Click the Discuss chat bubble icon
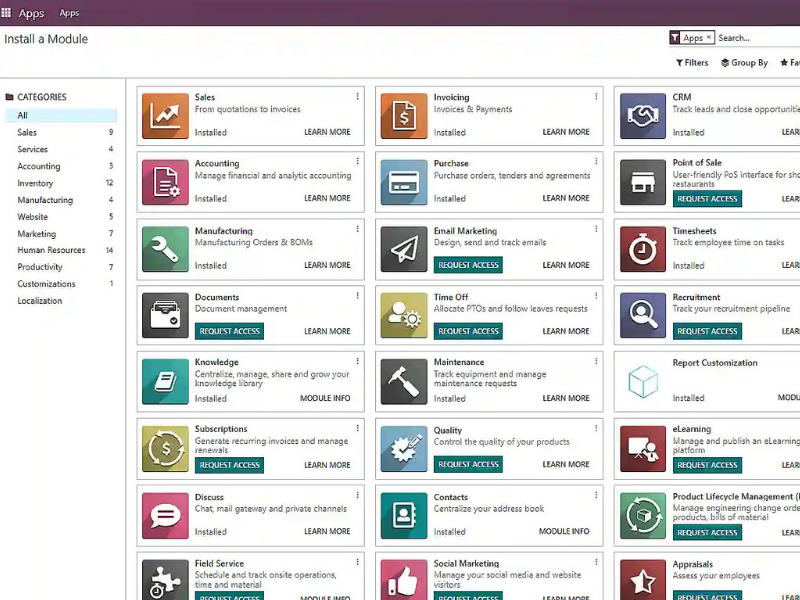This screenshot has width=800, height=600. point(165,515)
